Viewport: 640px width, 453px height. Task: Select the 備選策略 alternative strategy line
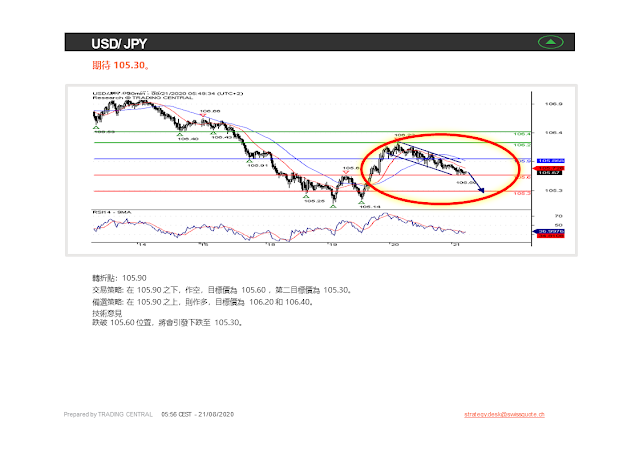pyautogui.click(x=202, y=302)
